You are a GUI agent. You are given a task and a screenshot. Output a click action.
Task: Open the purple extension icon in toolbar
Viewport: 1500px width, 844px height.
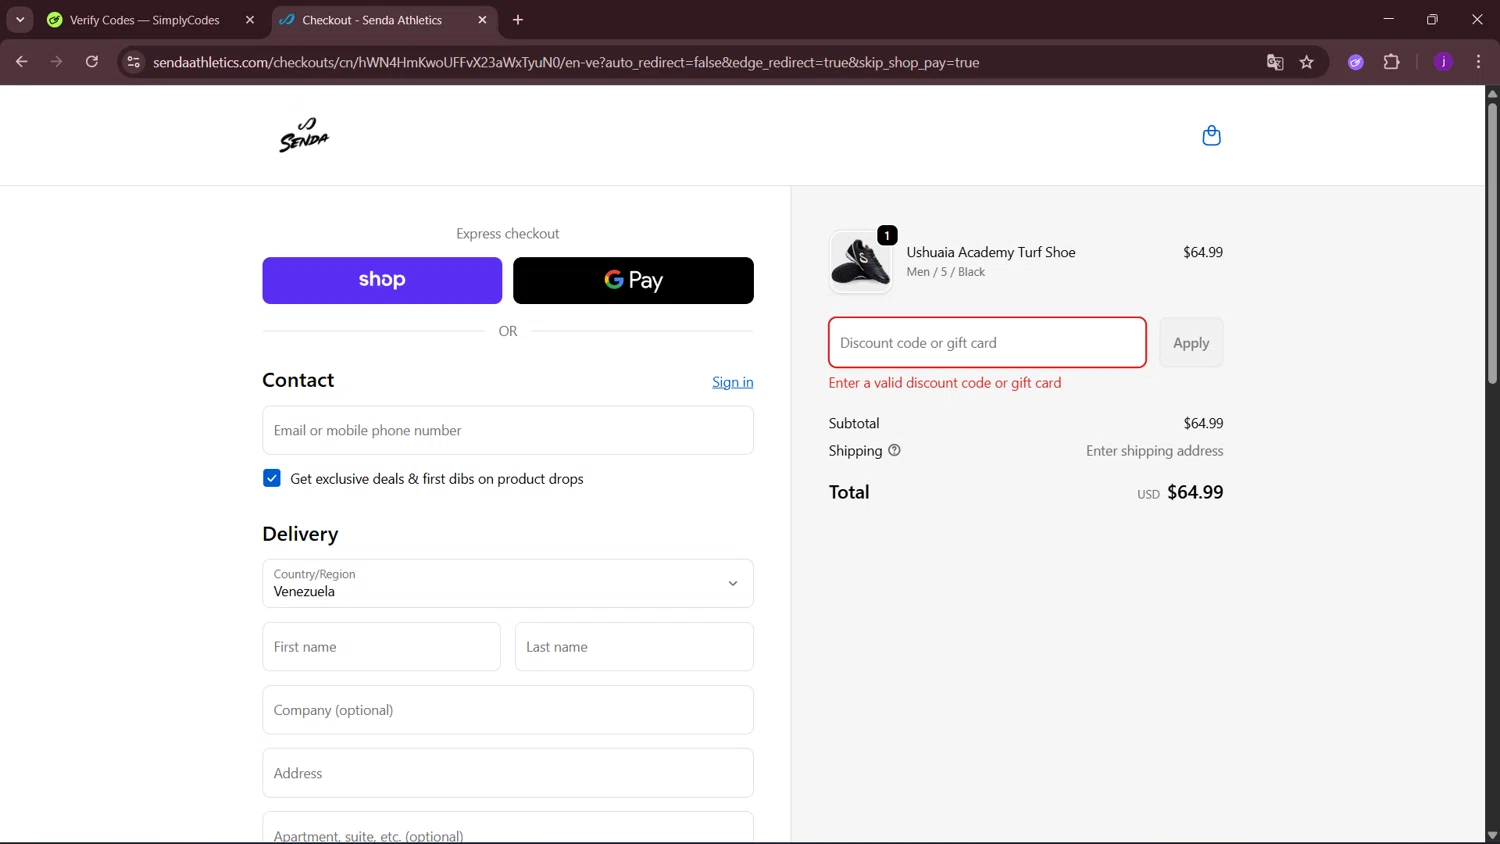click(x=1356, y=62)
